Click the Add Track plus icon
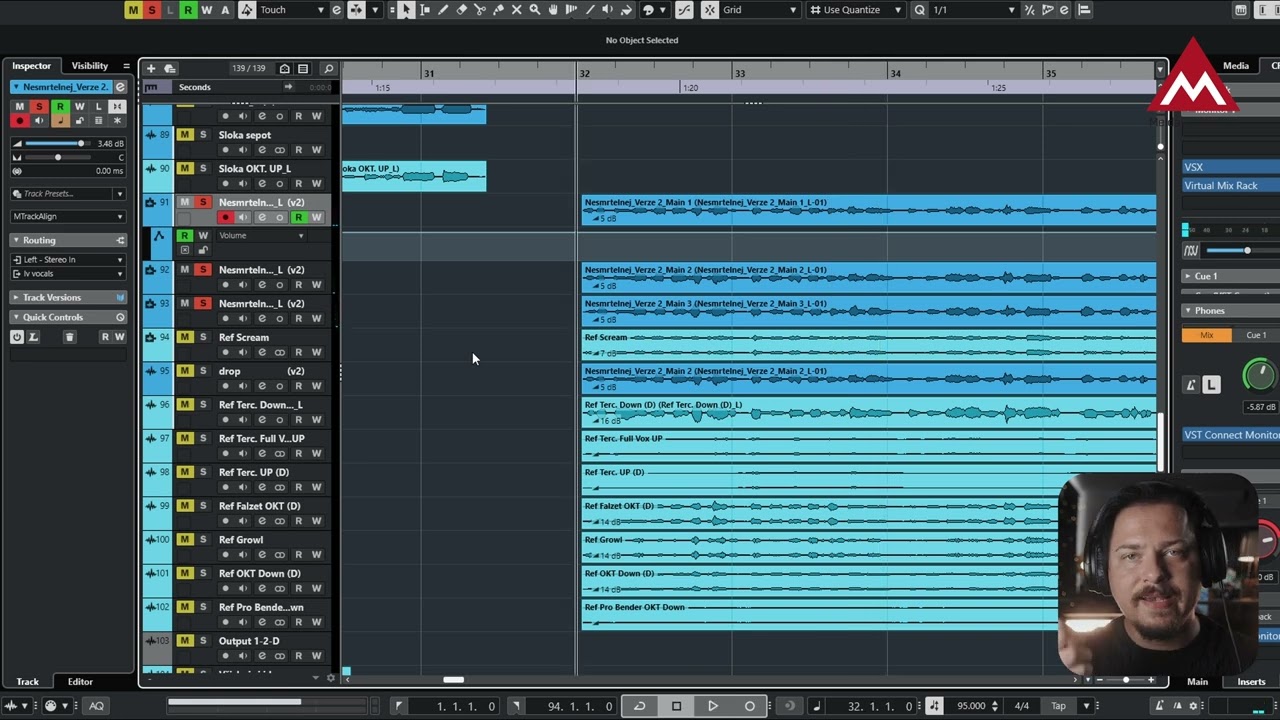1280x720 pixels. point(151,69)
